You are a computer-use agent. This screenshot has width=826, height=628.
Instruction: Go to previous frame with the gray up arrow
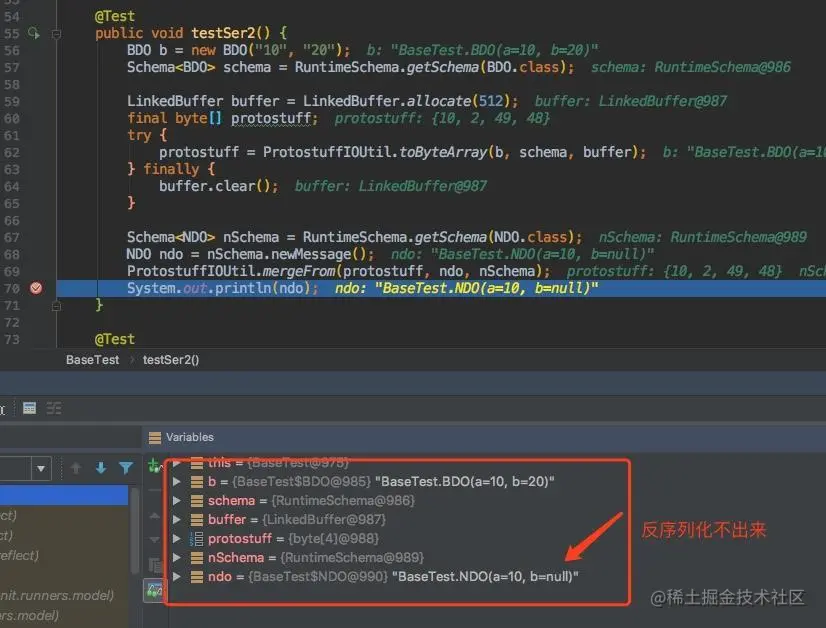point(76,468)
